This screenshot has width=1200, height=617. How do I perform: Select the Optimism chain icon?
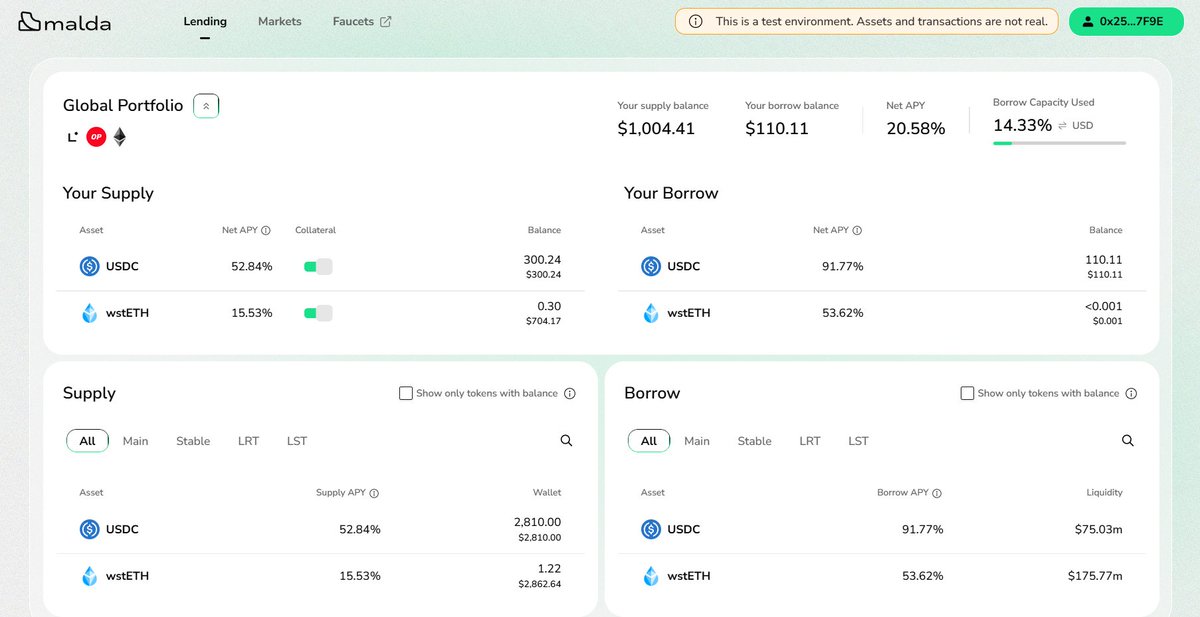[96, 137]
